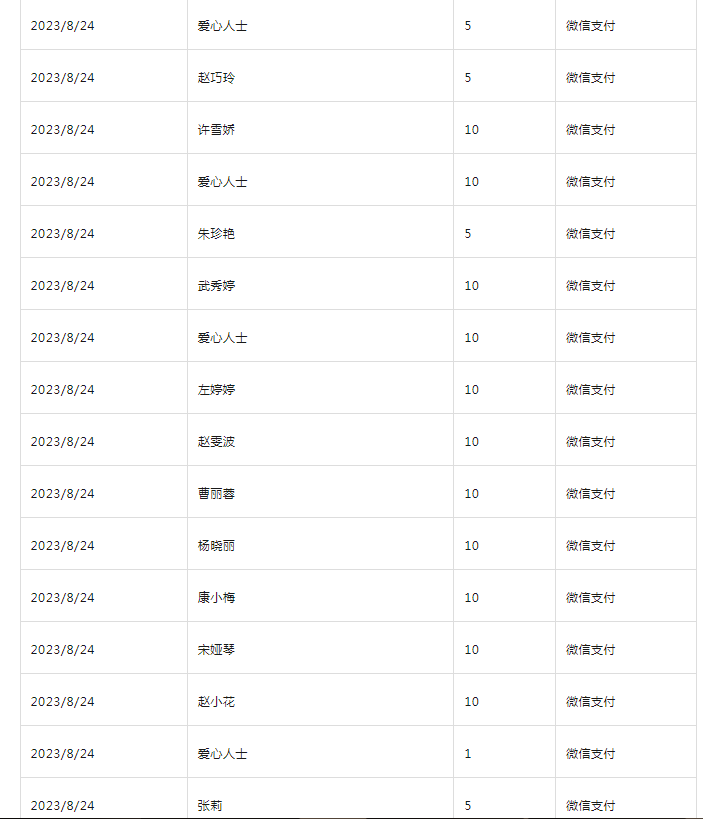Select the donor name 许雪娇
The width and height of the screenshot is (703, 819).
pos(216,130)
